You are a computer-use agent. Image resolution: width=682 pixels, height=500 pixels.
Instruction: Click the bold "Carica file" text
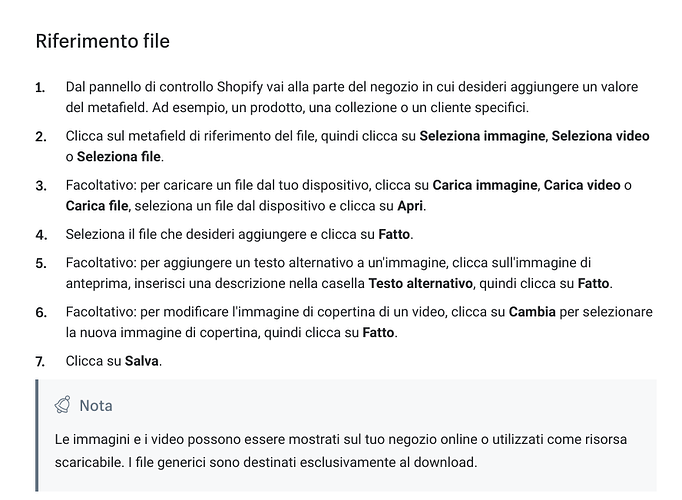(x=98, y=206)
